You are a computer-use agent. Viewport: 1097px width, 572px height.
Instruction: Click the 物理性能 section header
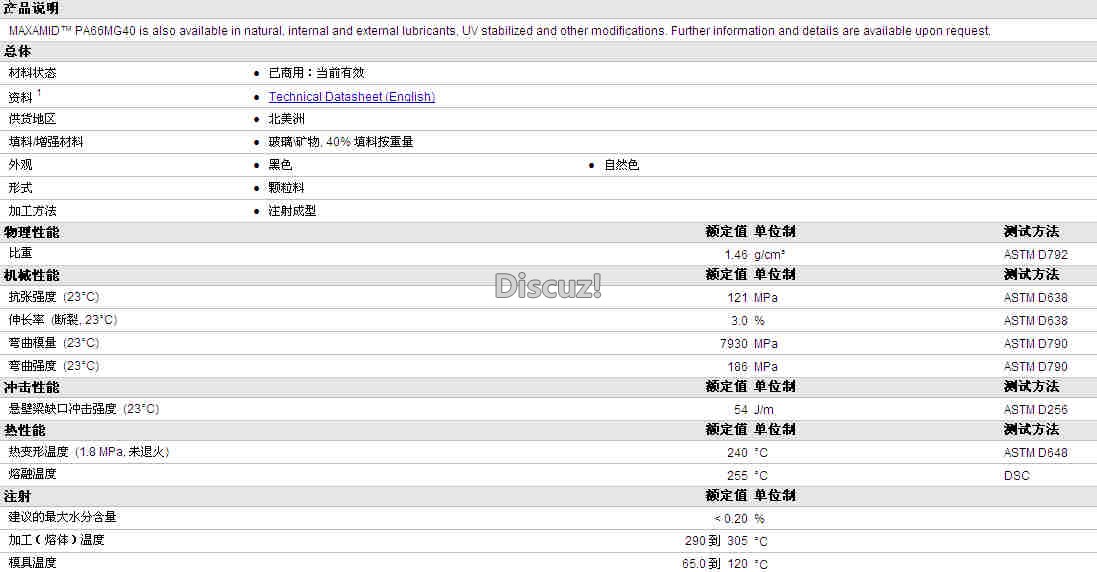point(31,232)
